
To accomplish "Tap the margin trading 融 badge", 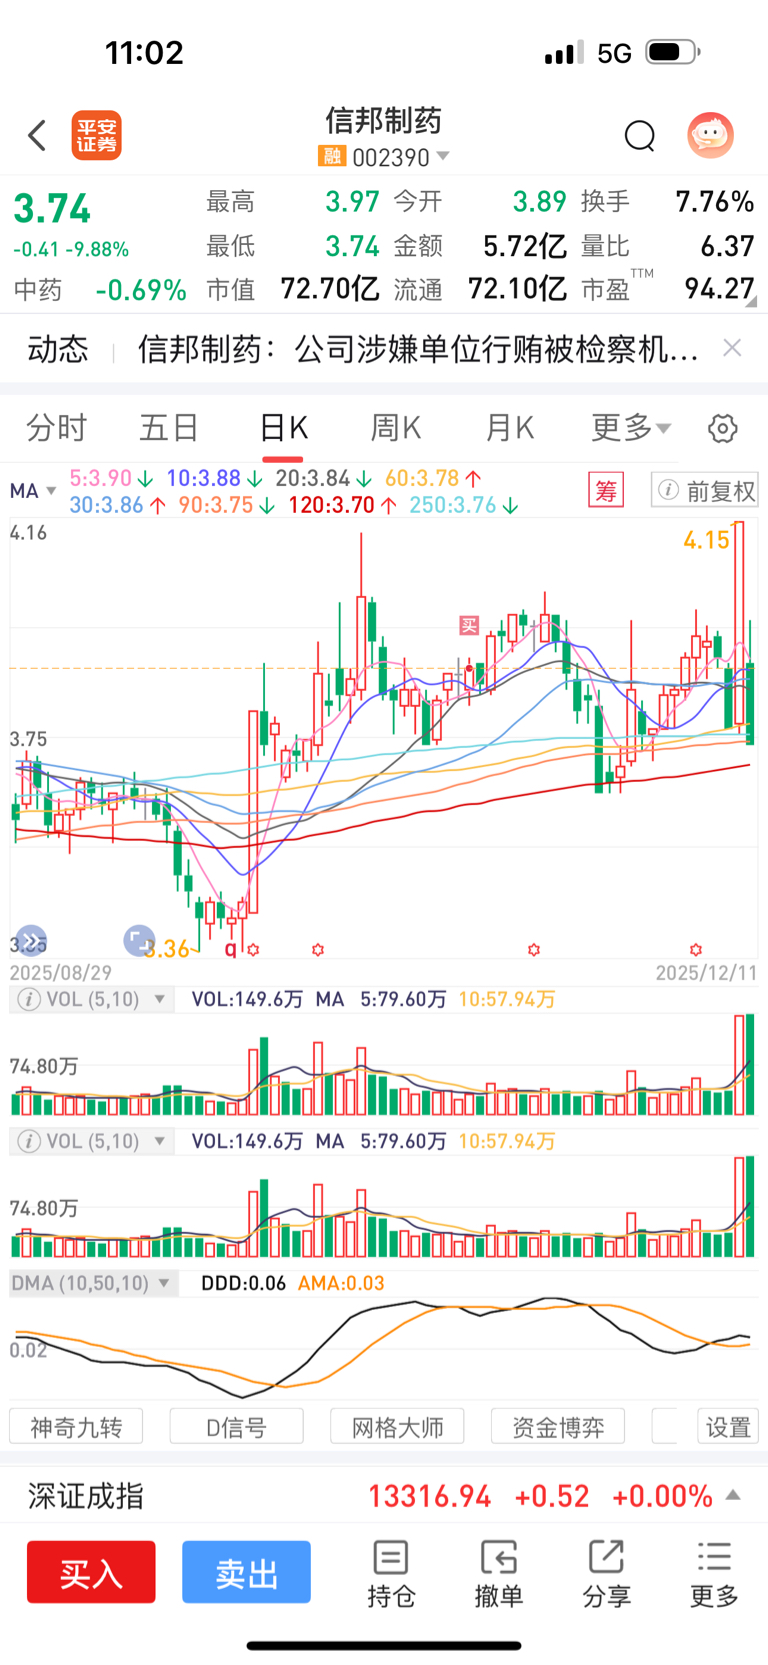I will pos(331,157).
